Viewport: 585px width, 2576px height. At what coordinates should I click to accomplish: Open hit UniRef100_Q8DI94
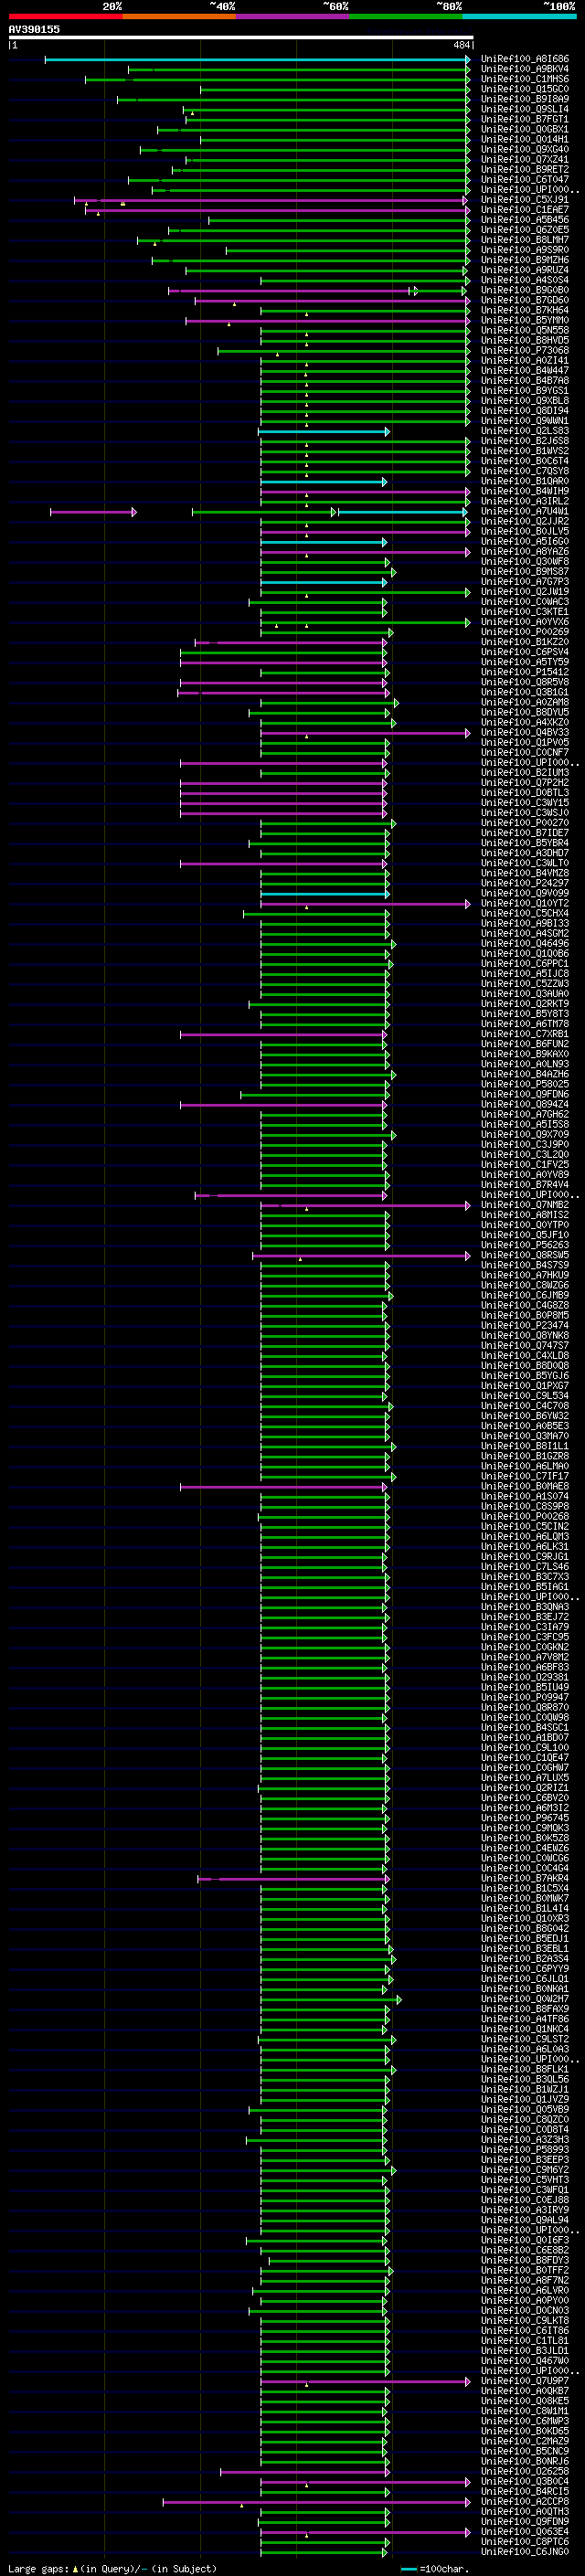click(525, 411)
